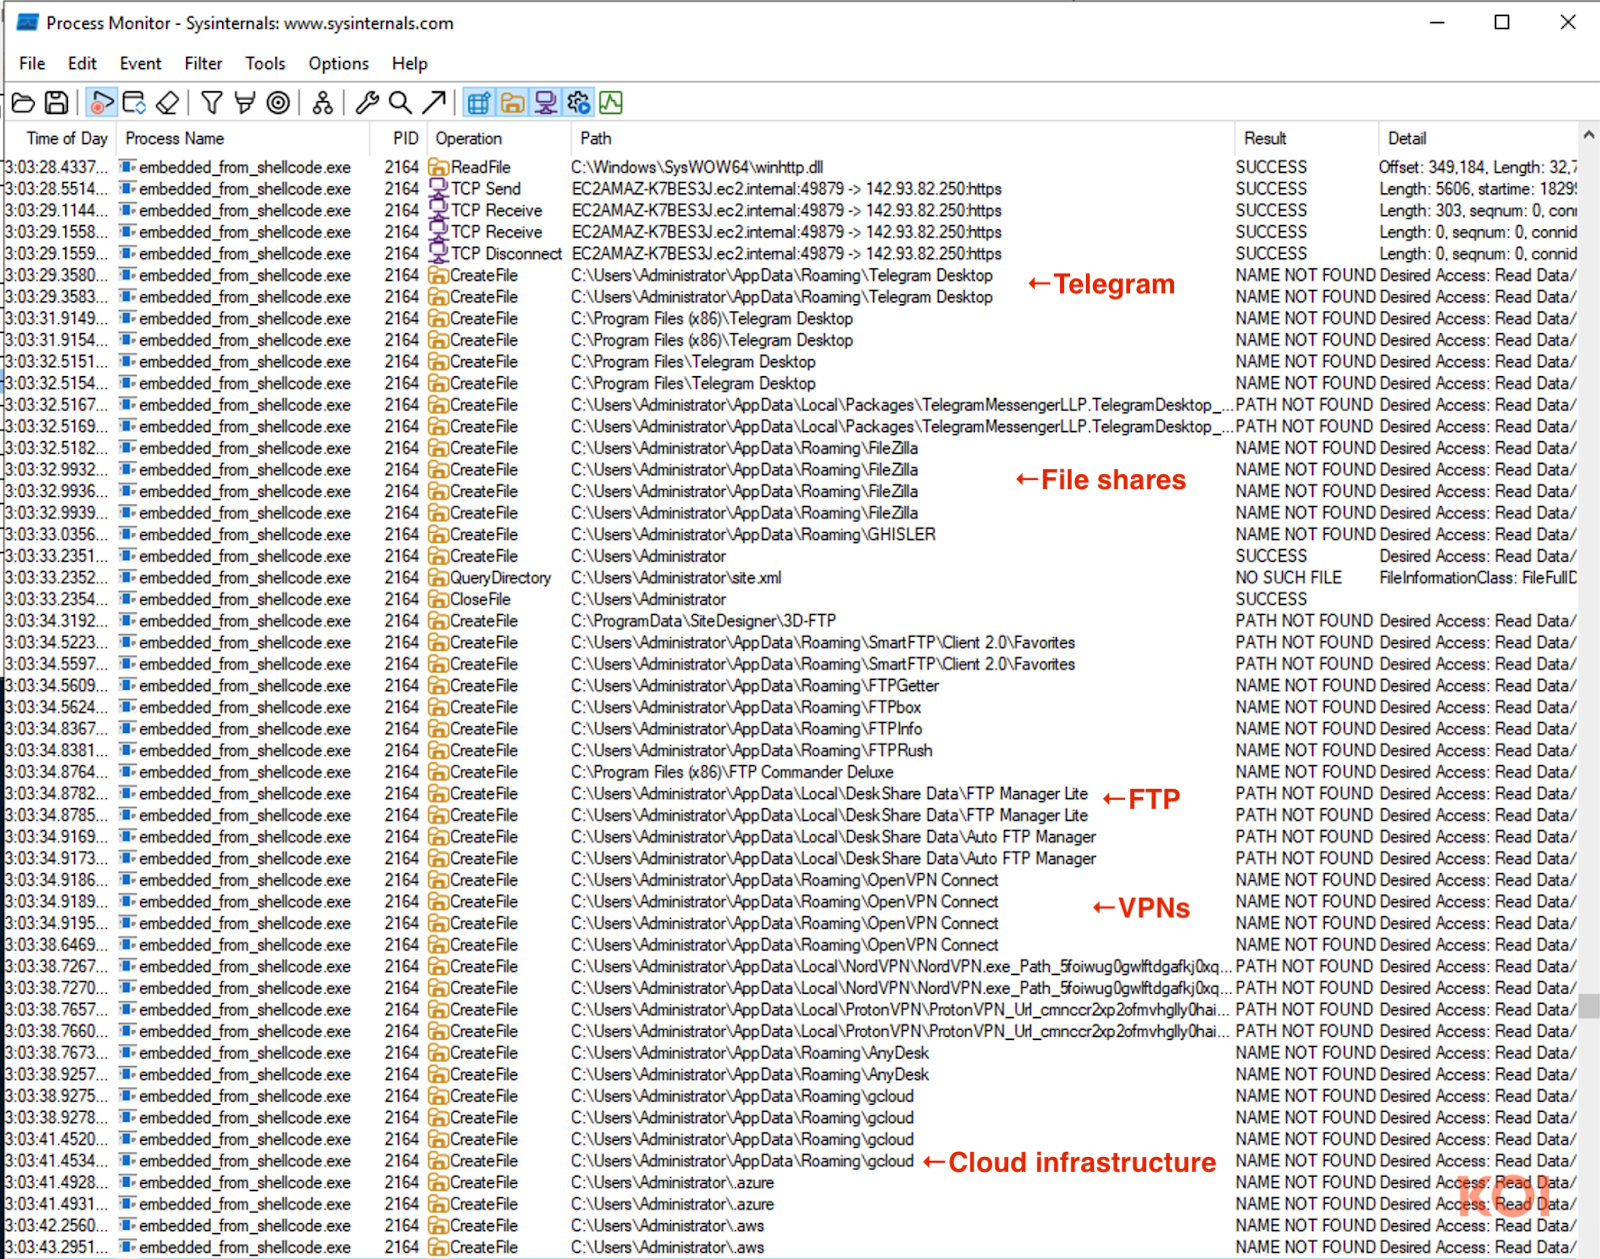The width and height of the screenshot is (1600, 1259).
Task: Click Offset: 349,184 detail cell
Action: 1478,167
